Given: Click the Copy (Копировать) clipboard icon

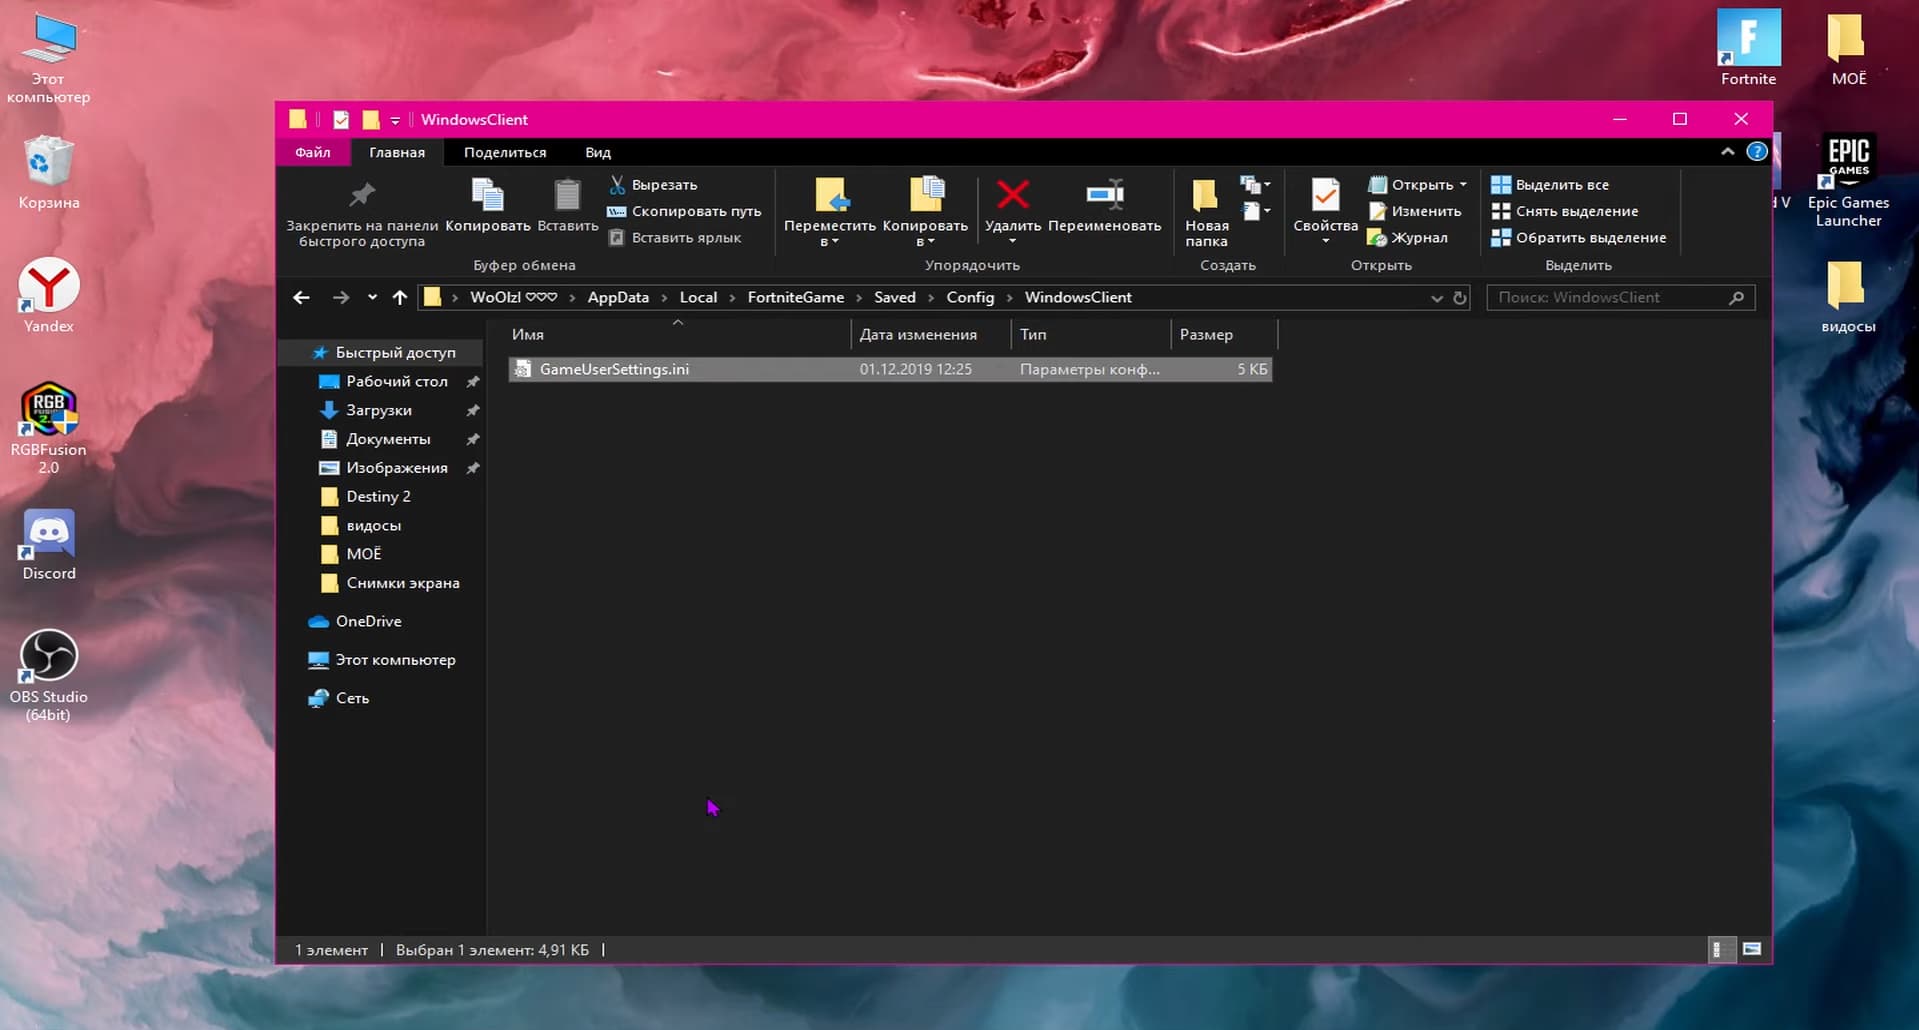Looking at the screenshot, I should click(487, 195).
